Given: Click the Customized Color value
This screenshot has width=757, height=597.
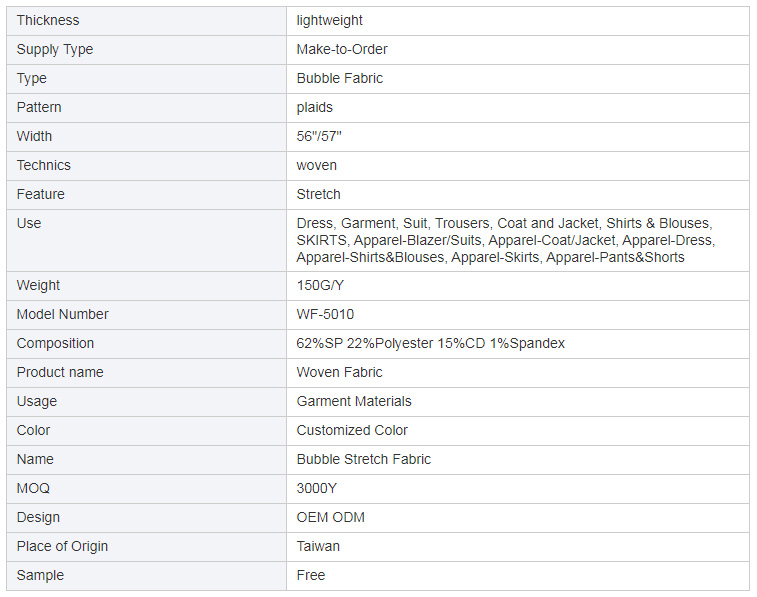Looking at the screenshot, I should (352, 430).
